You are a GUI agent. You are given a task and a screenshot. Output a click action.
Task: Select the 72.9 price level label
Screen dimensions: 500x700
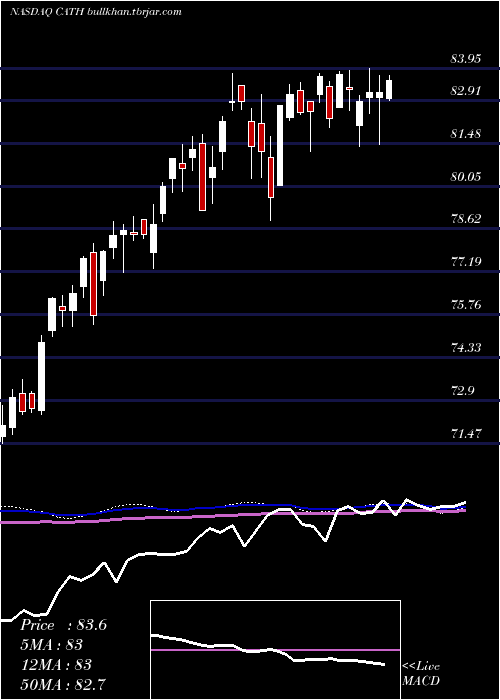tap(463, 391)
